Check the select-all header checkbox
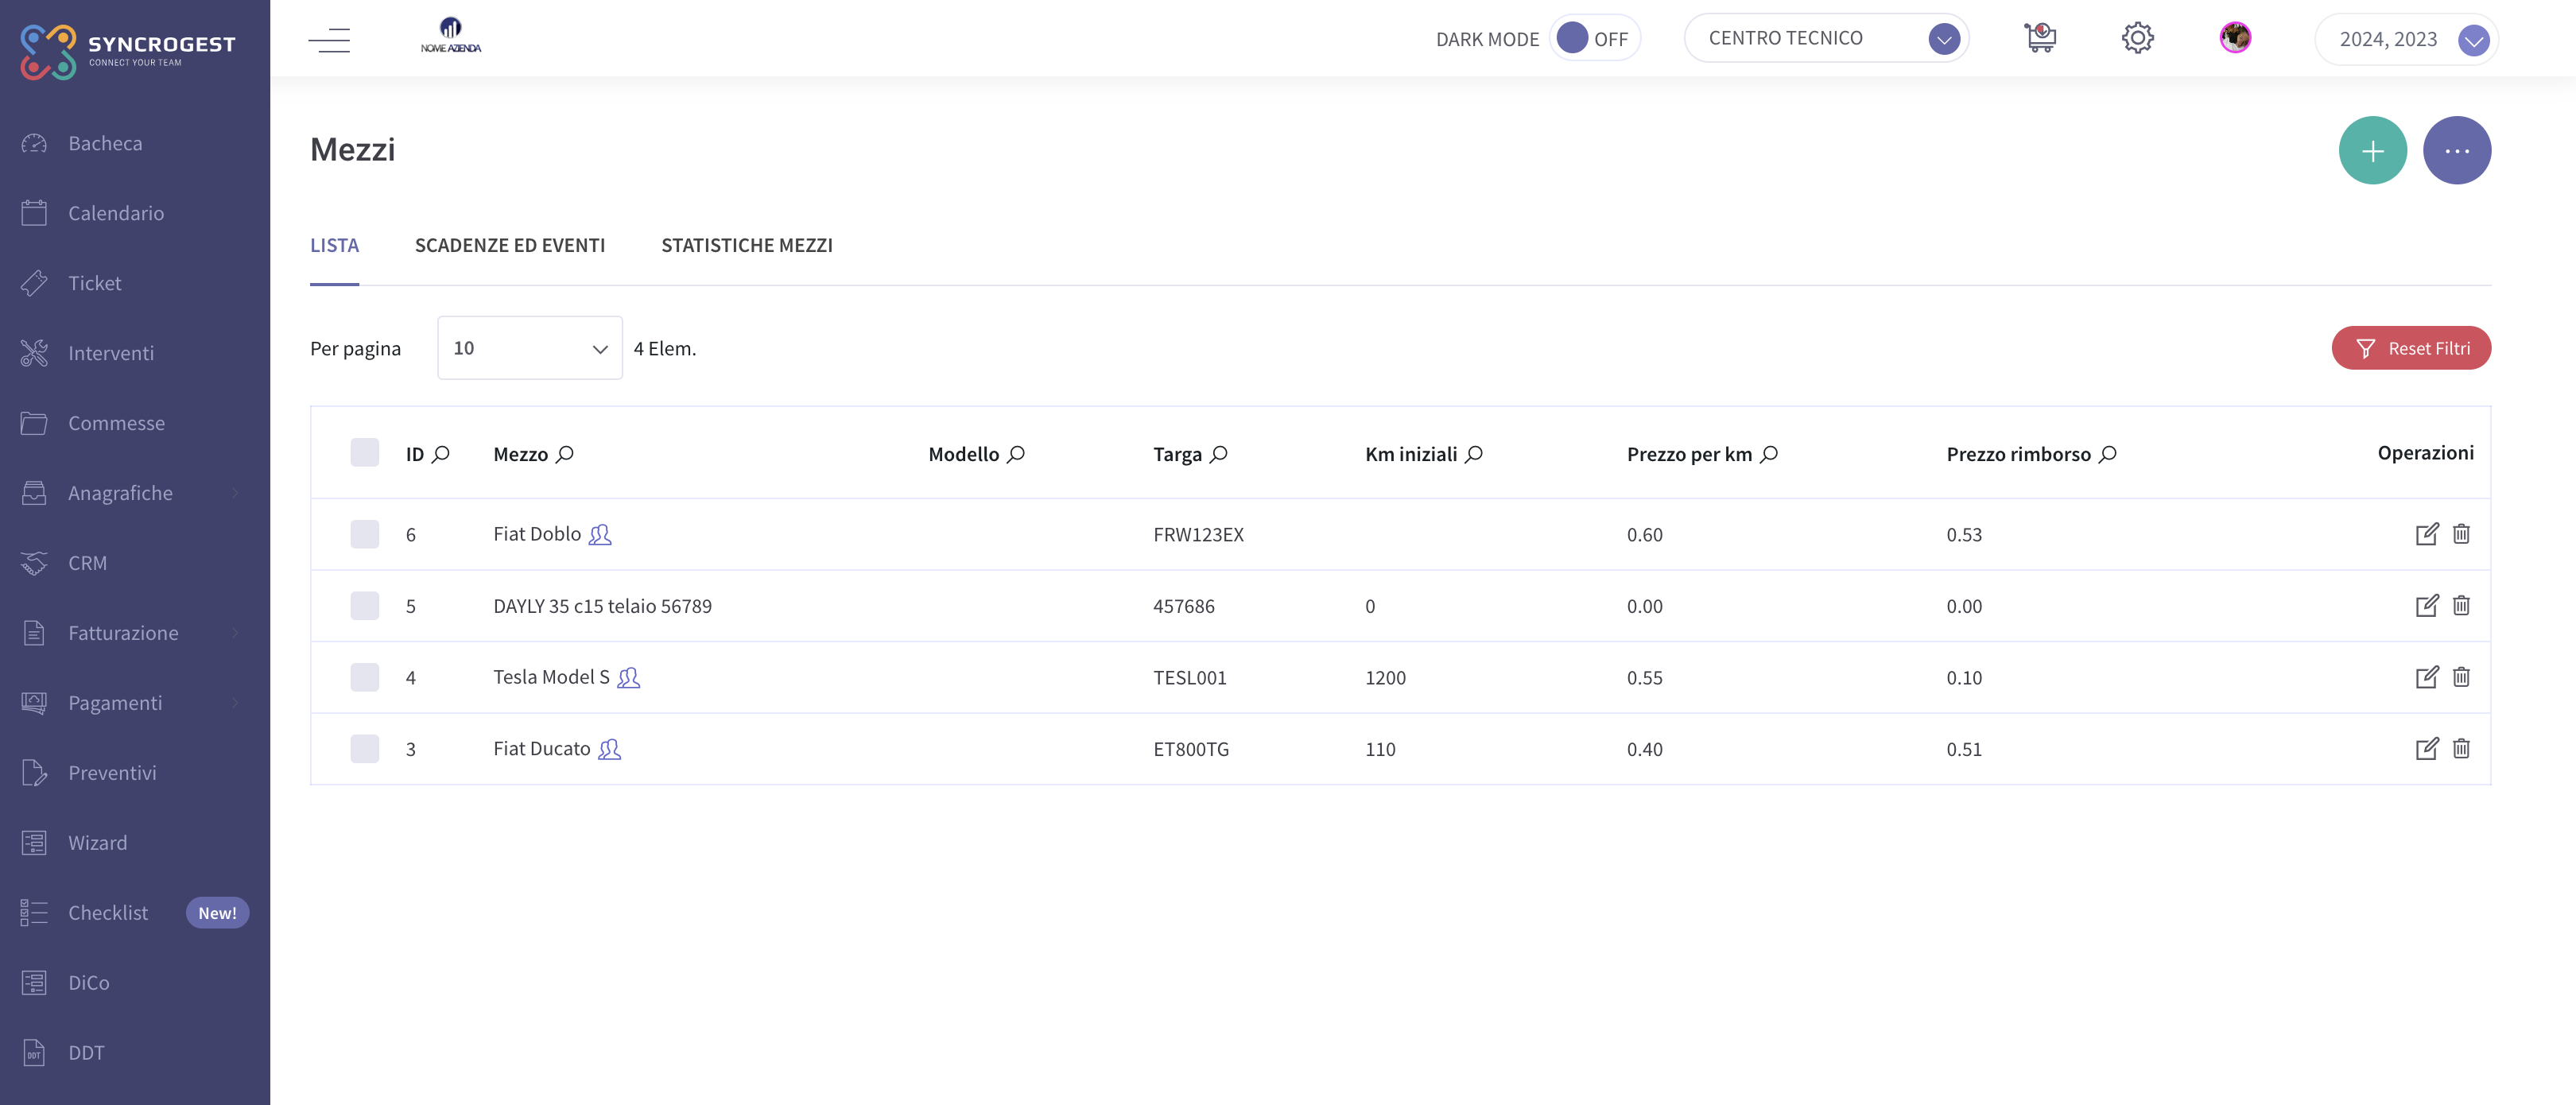The image size is (2576, 1105). click(365, 453)
